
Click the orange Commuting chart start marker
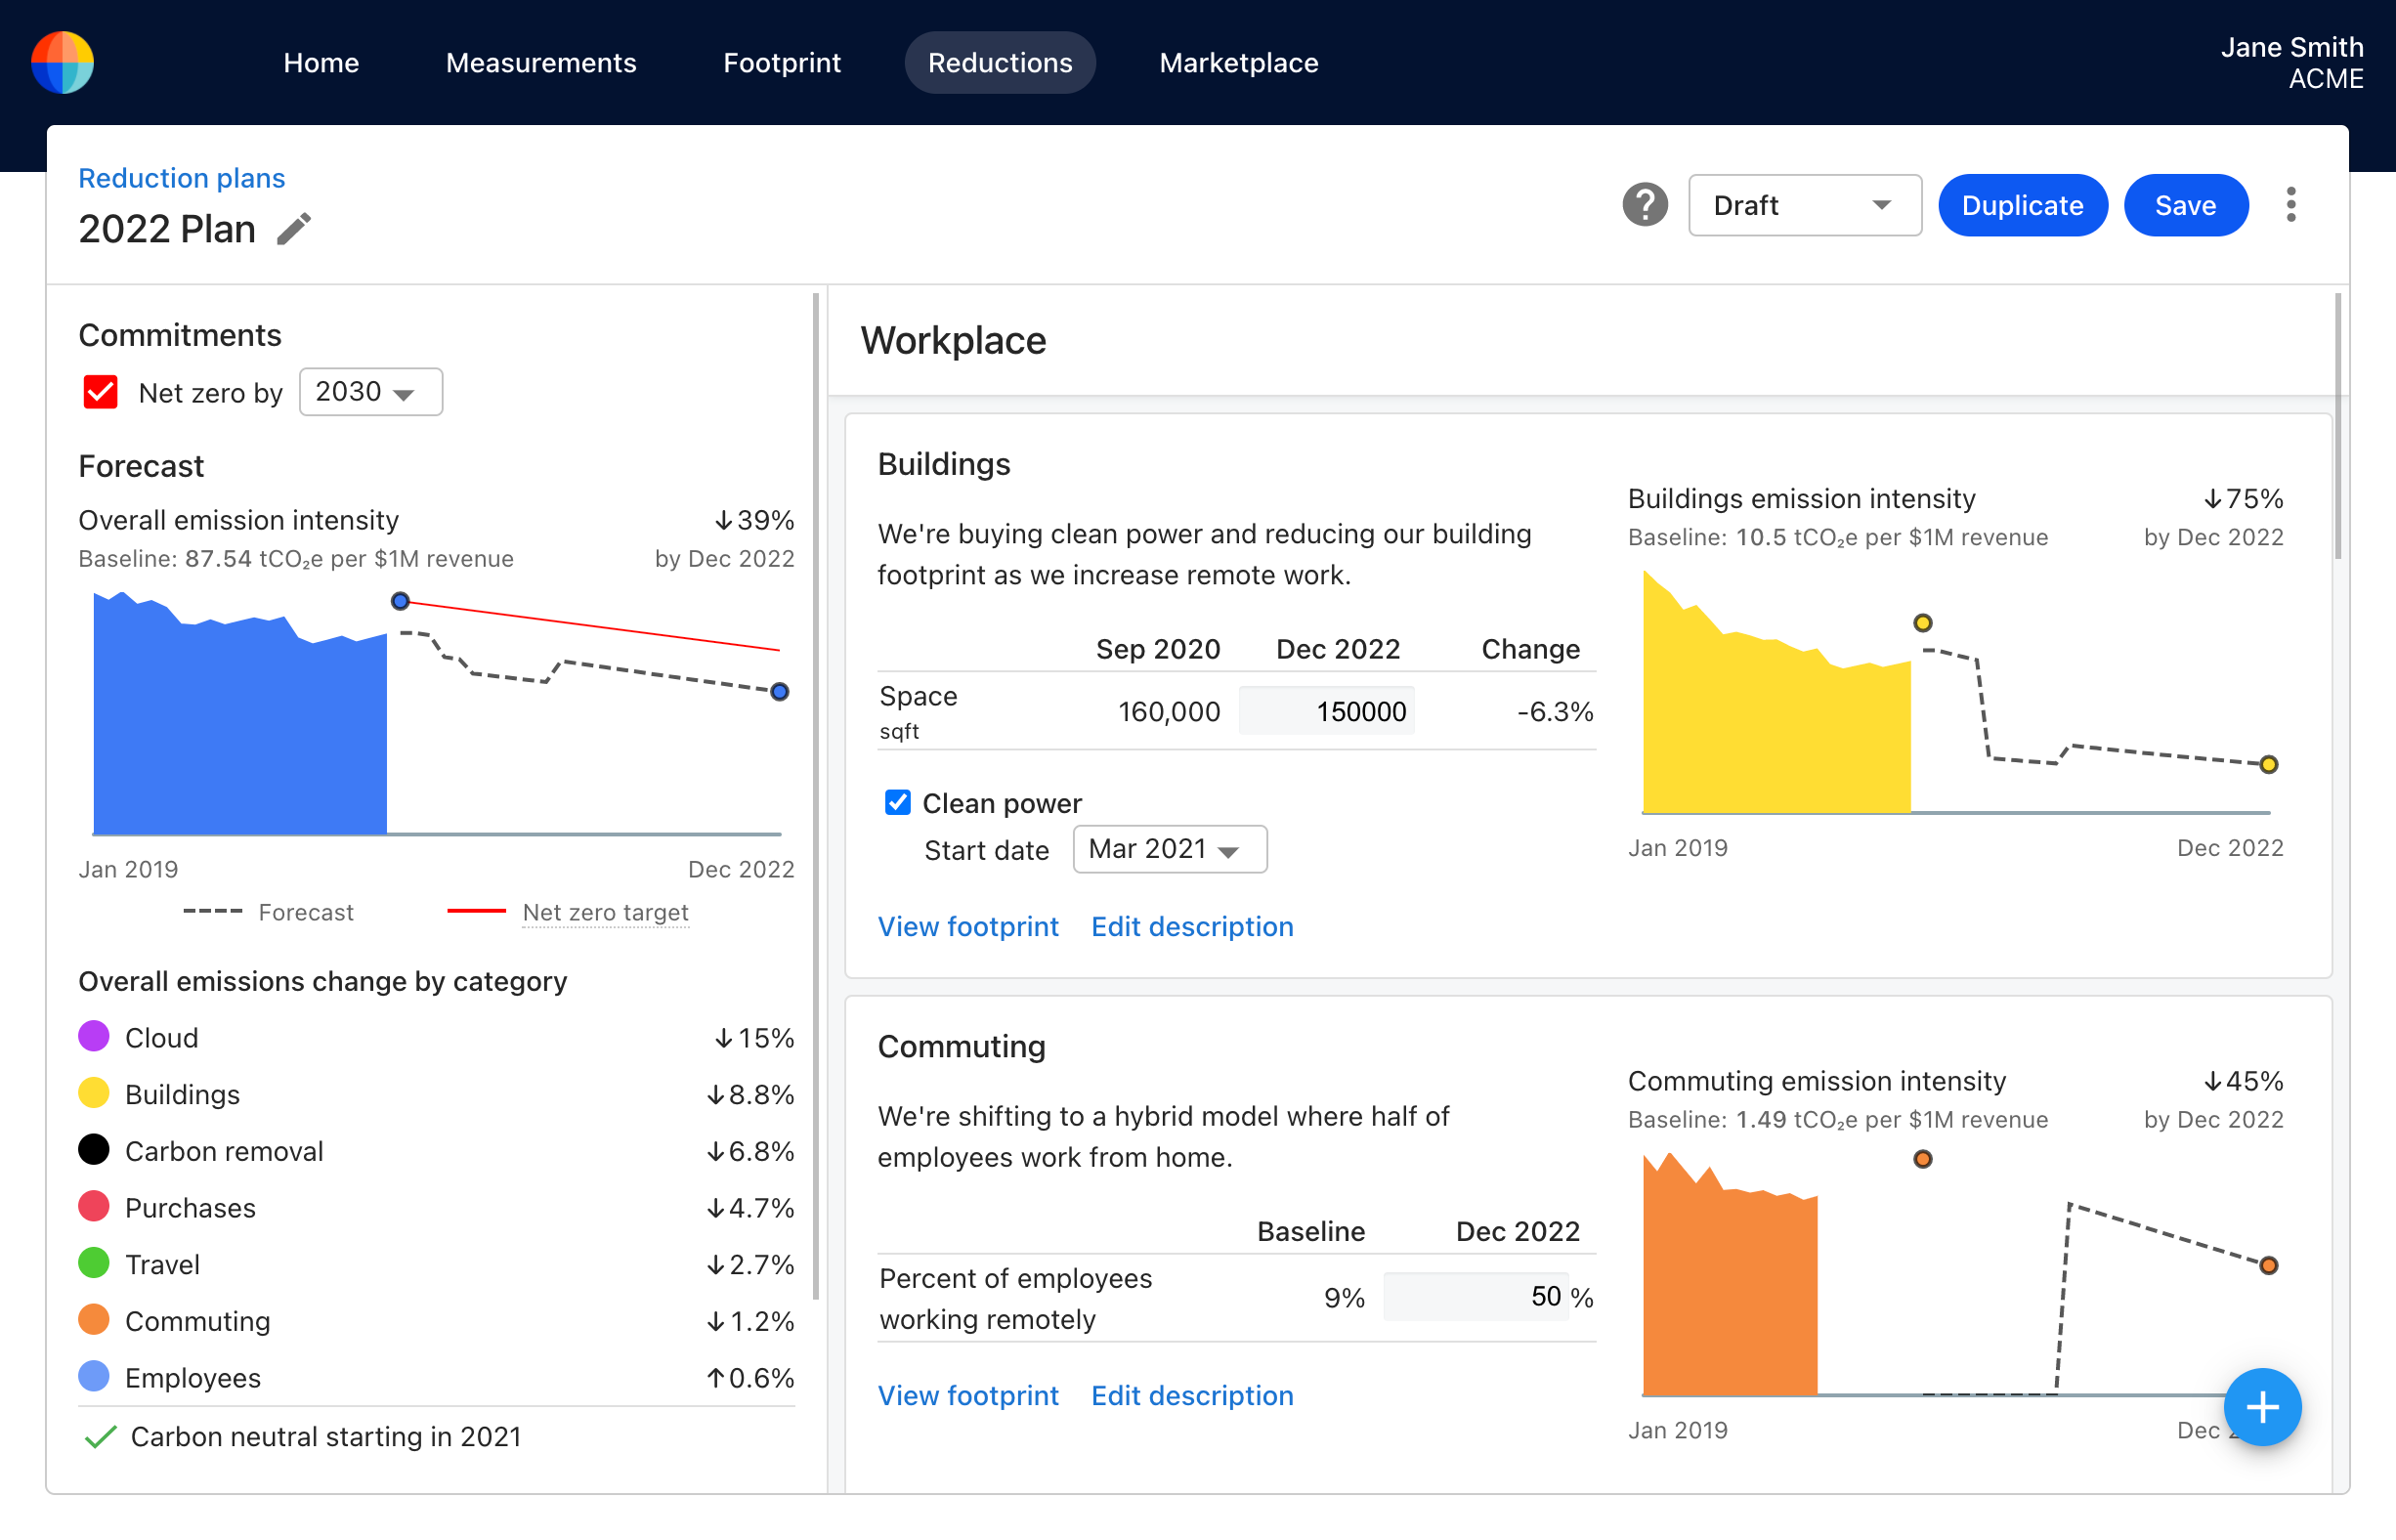(x=1922, y=1159)
